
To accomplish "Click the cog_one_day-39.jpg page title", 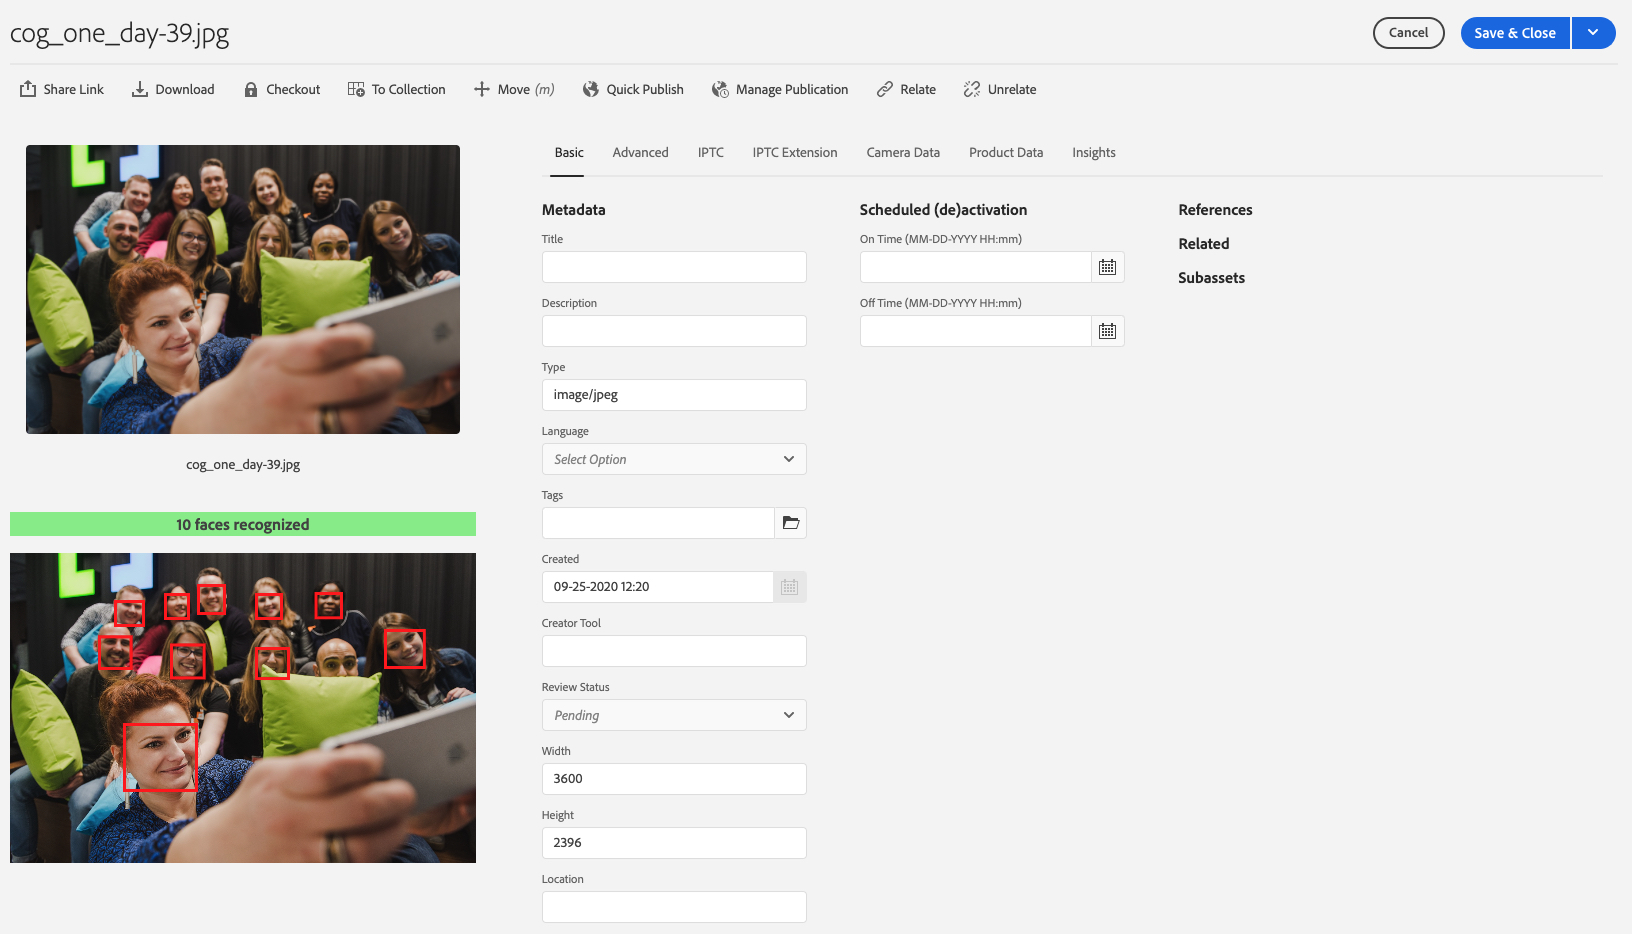I will click(x=120, y=34).
